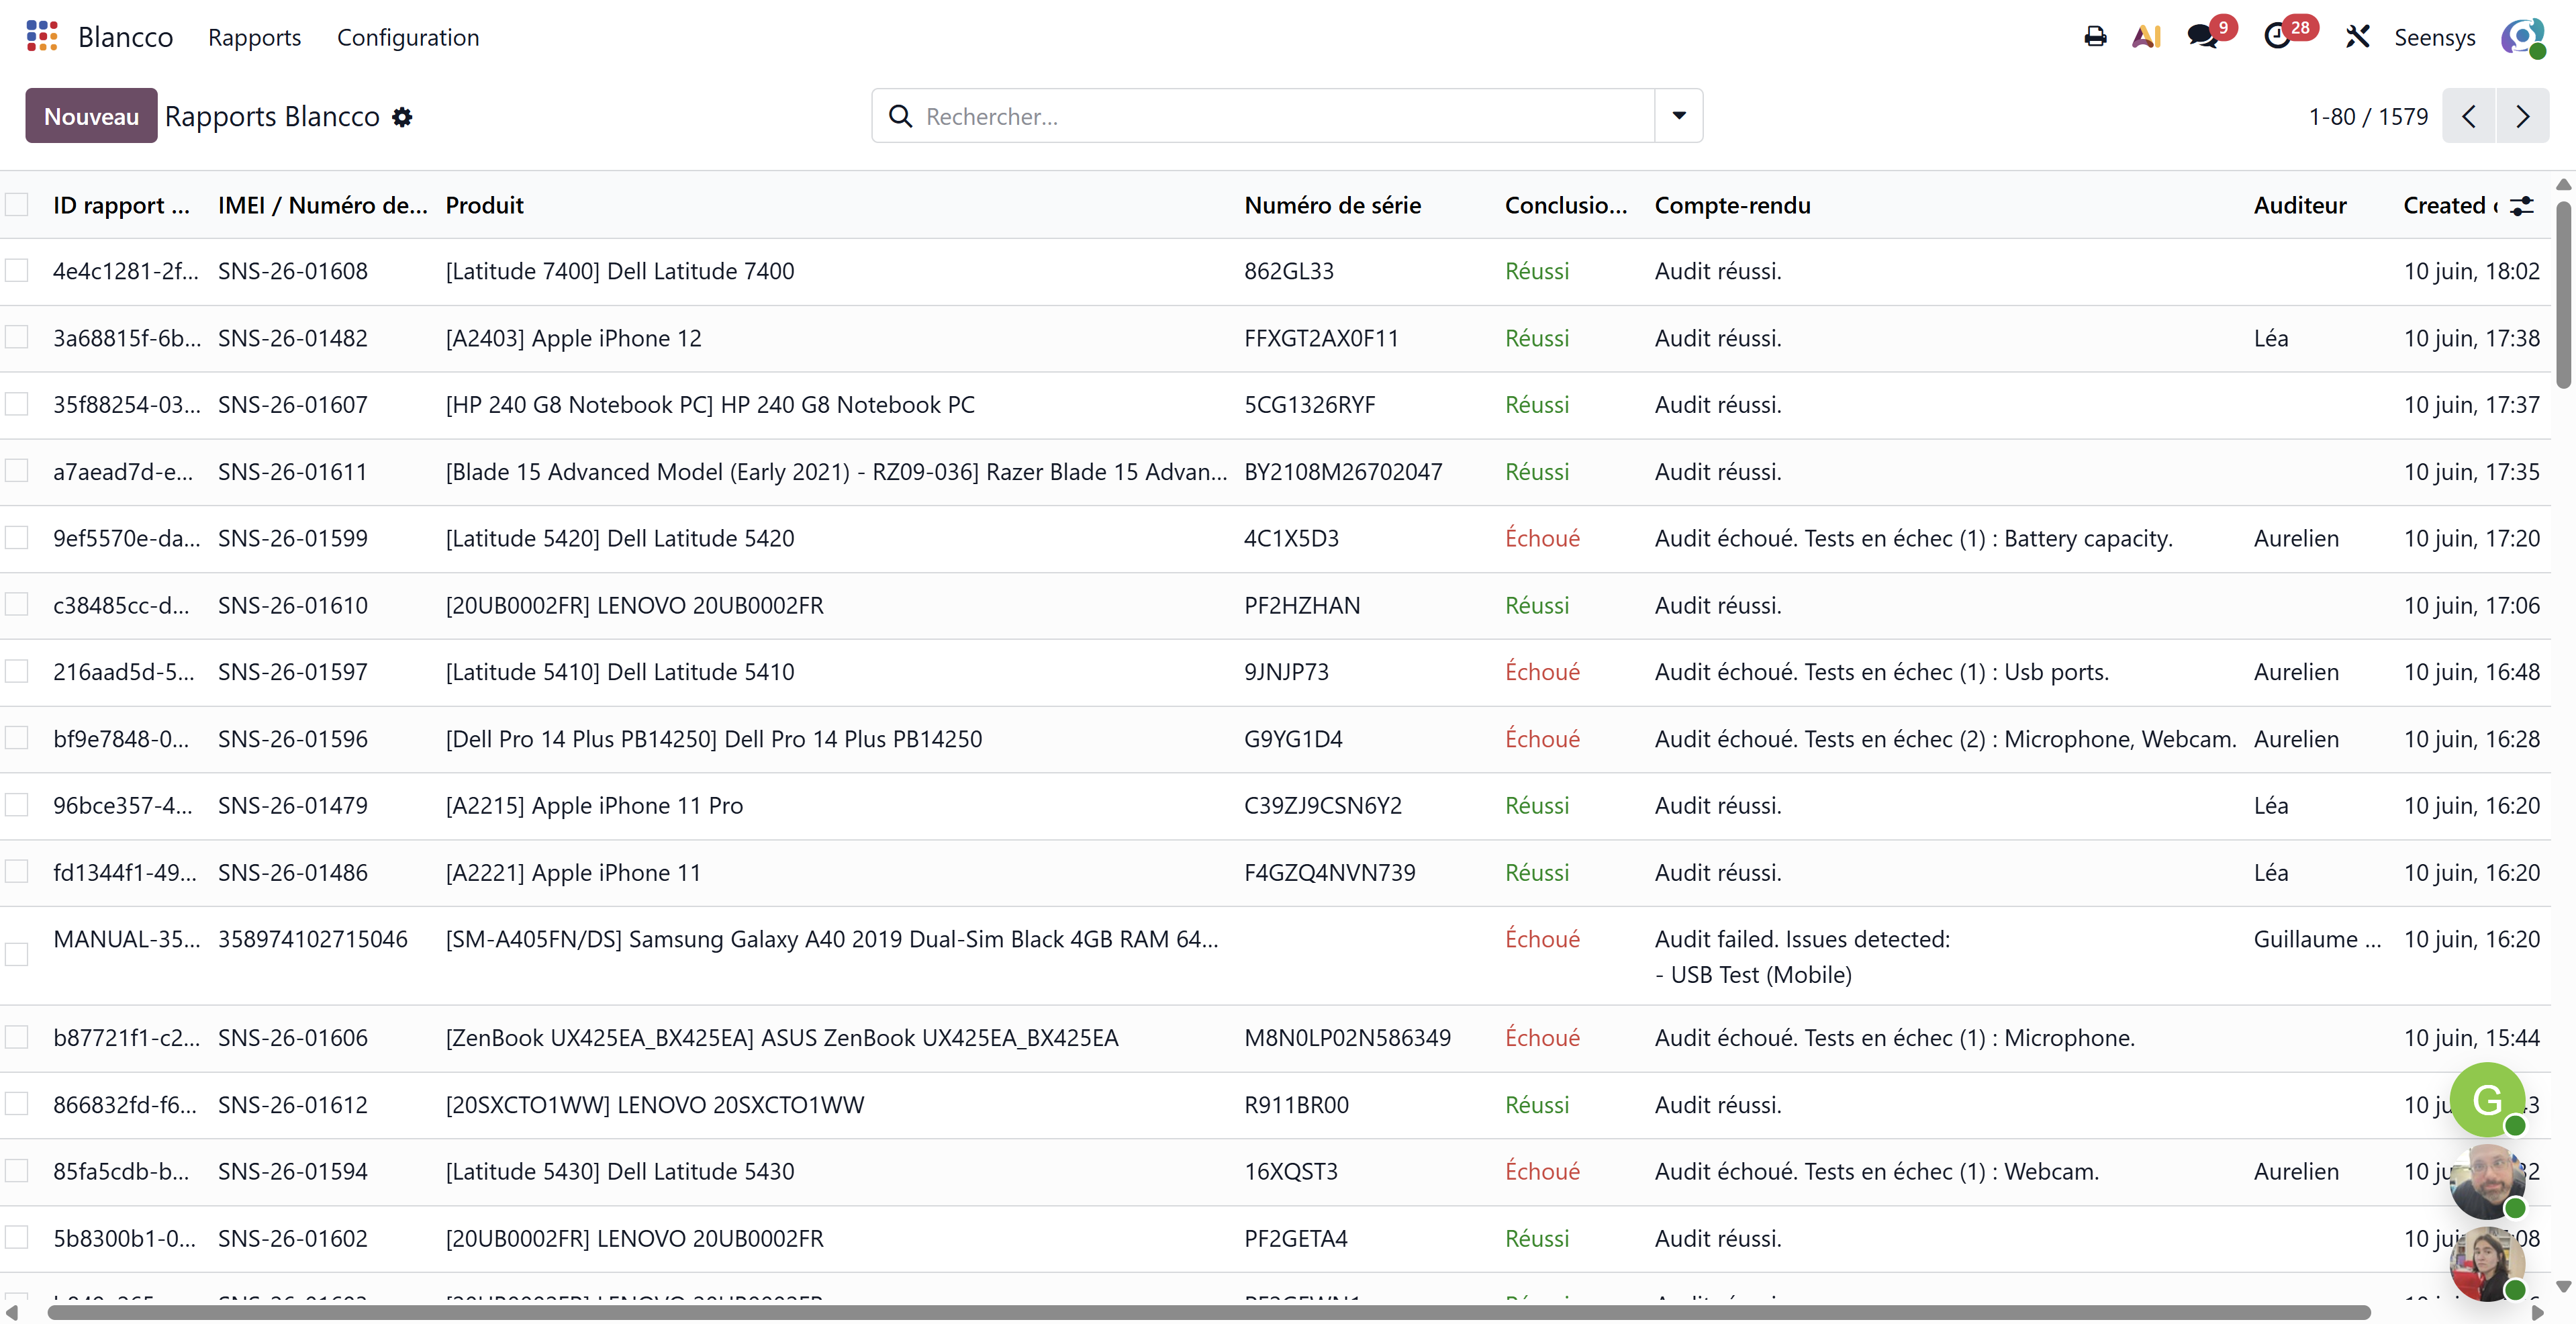
Task: Check the row SNS-26-01596 checkbox
Action: (x=17, y=738)
